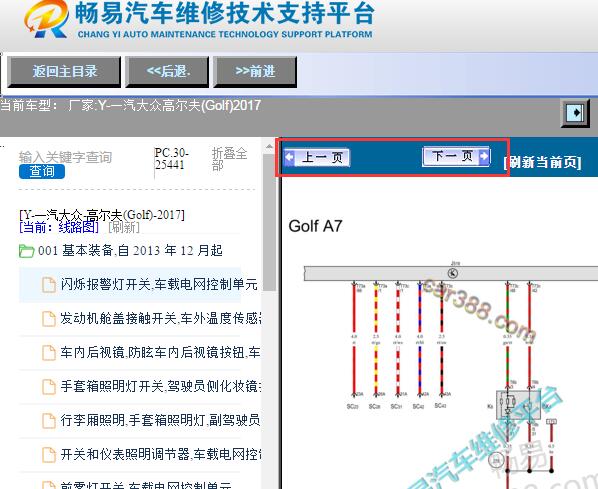Click SC42 fuse label in diagram
598x489 pixels.
point(418,407)
